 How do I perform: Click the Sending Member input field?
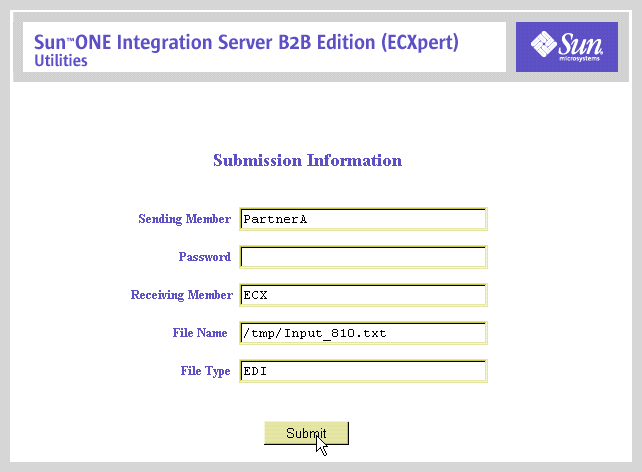(364, 219)
